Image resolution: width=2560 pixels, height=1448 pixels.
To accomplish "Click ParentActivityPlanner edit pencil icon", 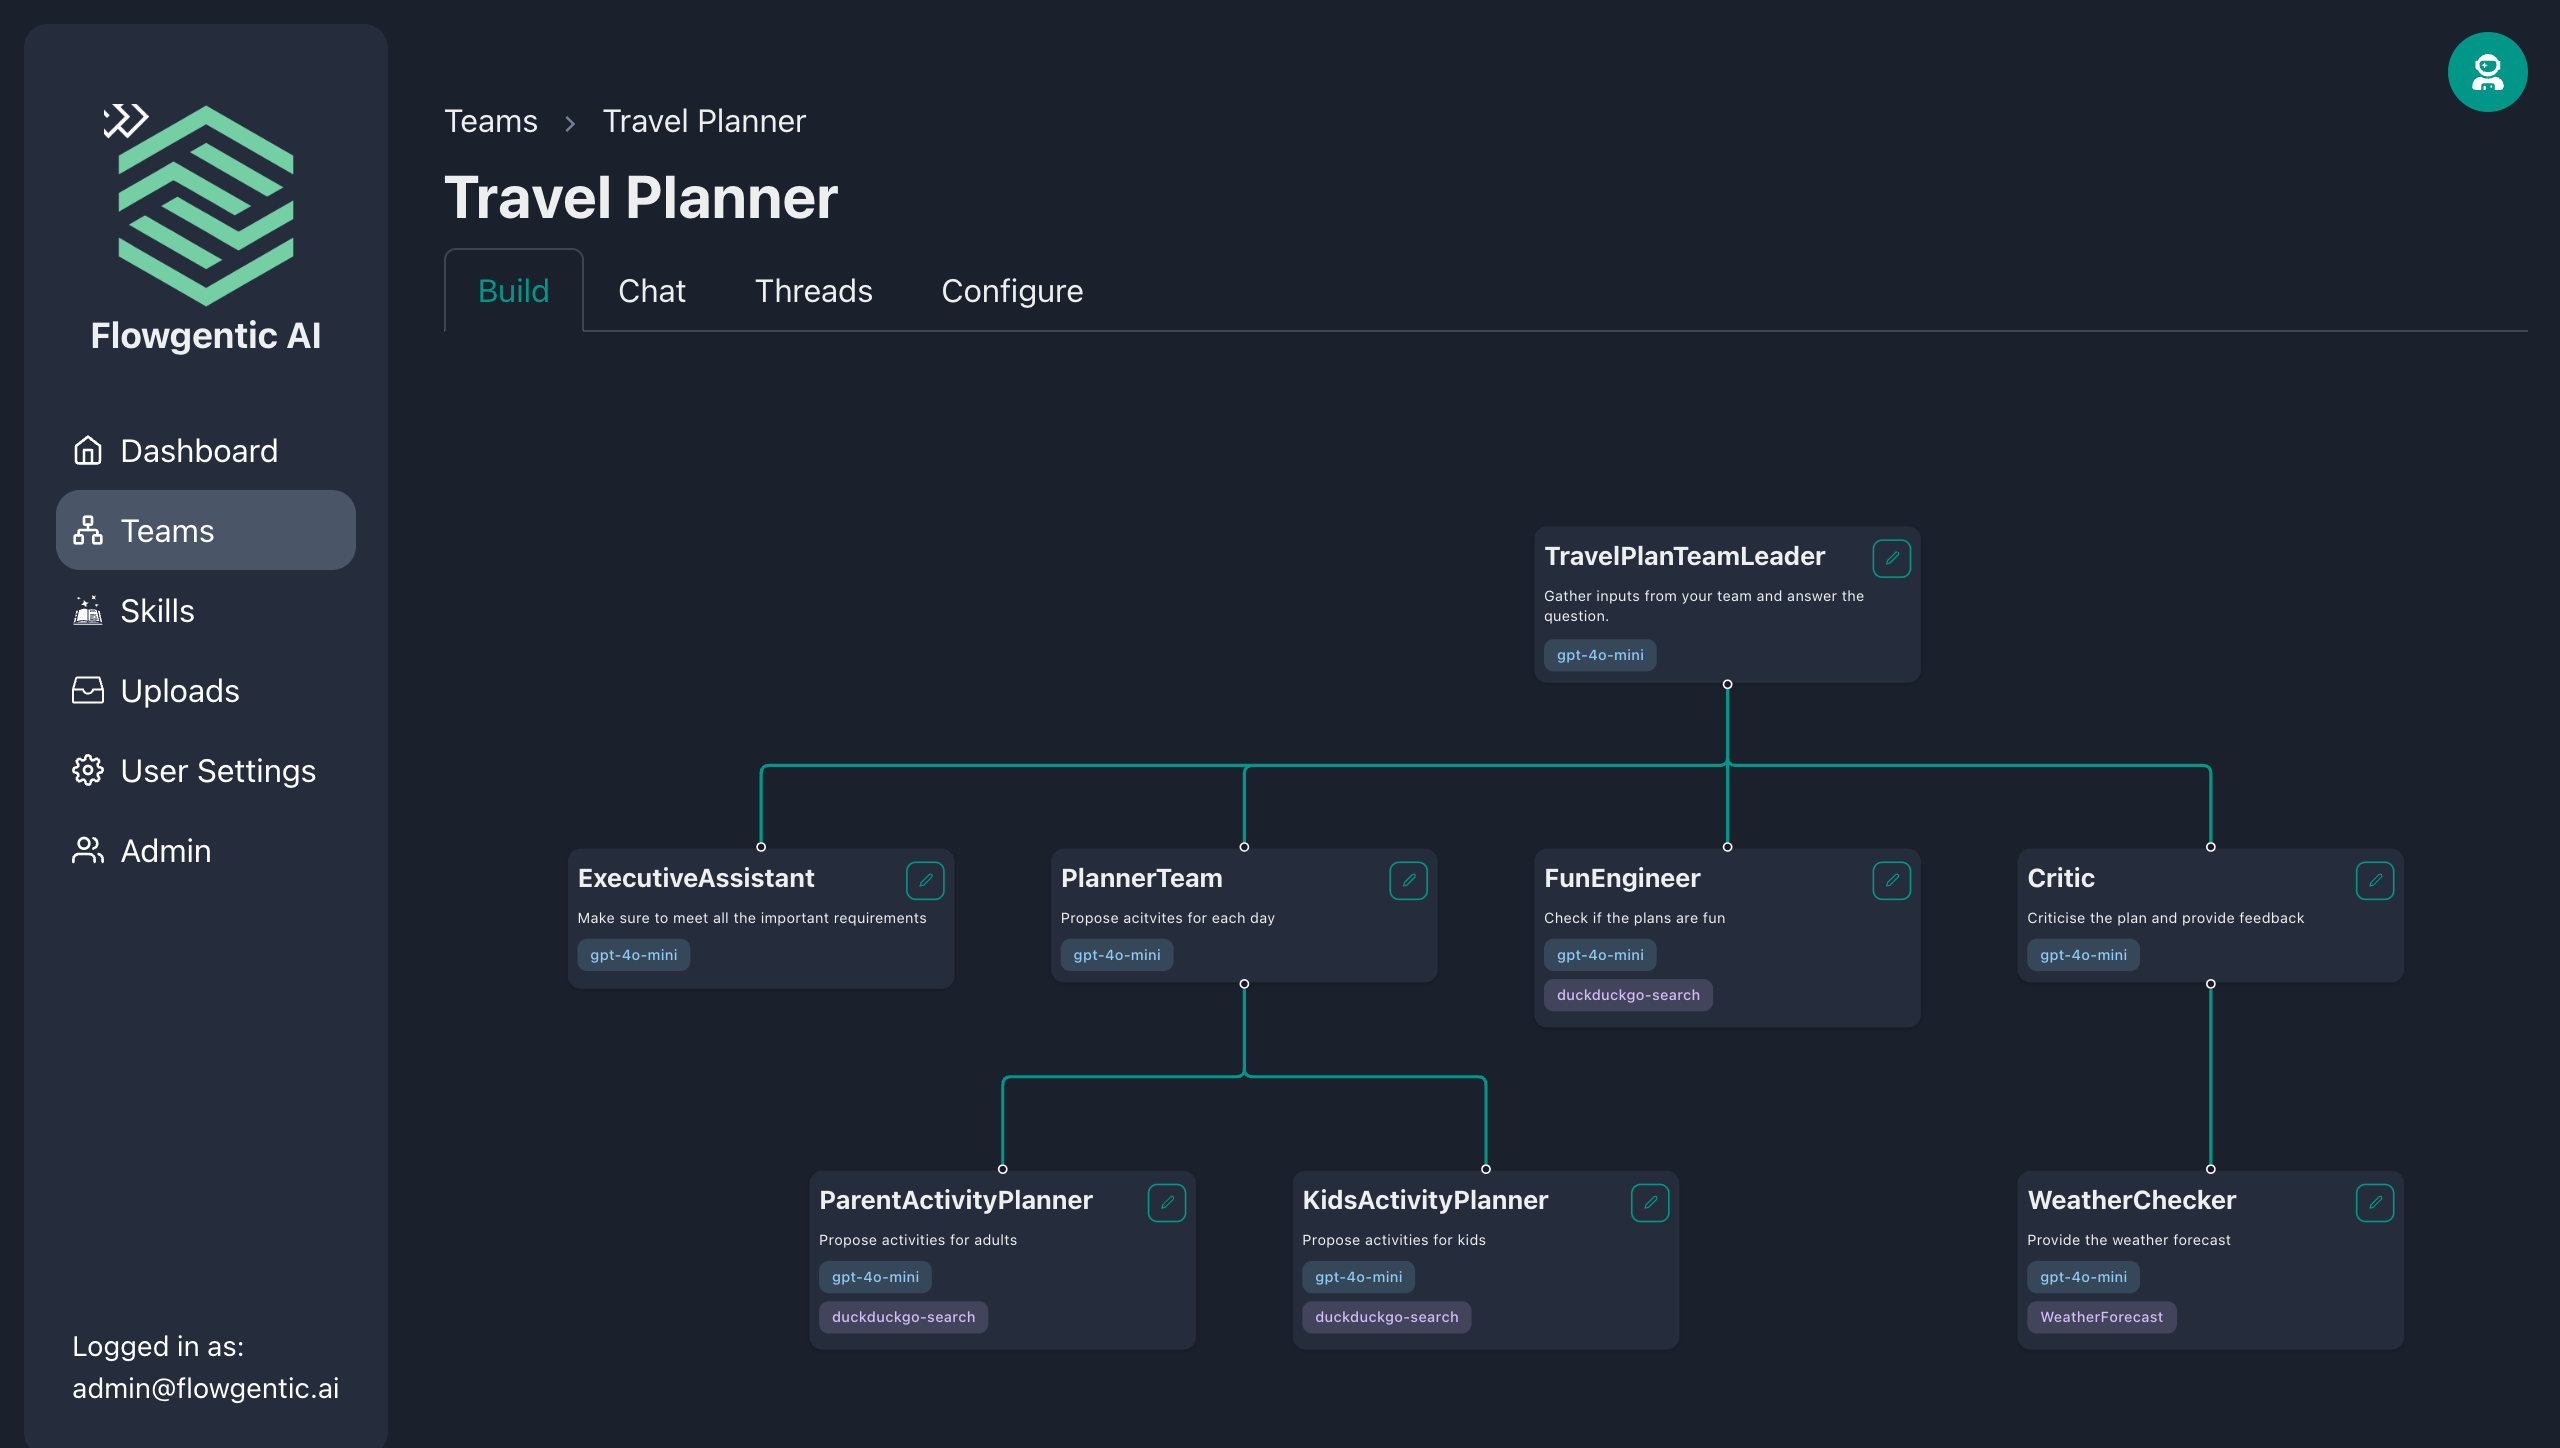I will (x=1167, y=1202).
